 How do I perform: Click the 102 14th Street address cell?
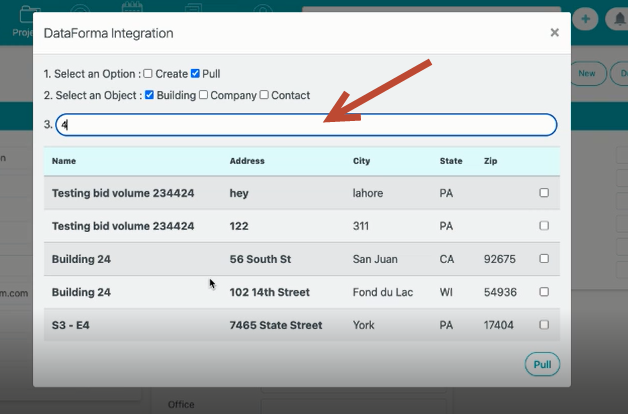click(x=270, y=292)
